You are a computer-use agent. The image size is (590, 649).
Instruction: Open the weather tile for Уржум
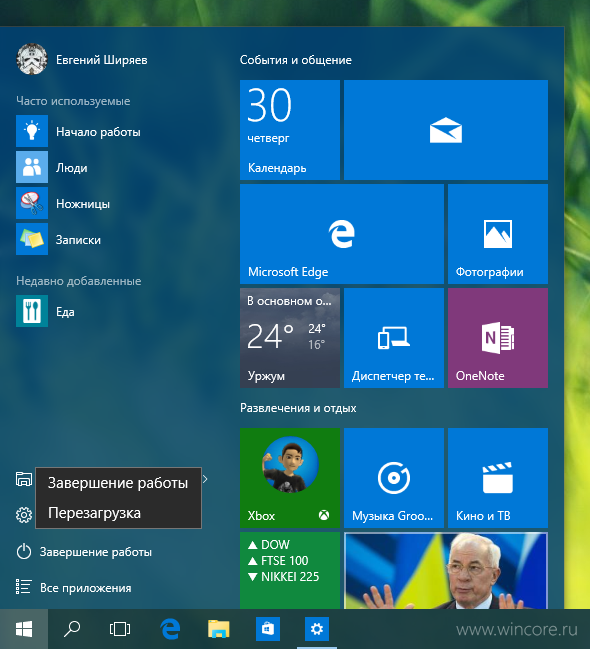tap(290, 338)
